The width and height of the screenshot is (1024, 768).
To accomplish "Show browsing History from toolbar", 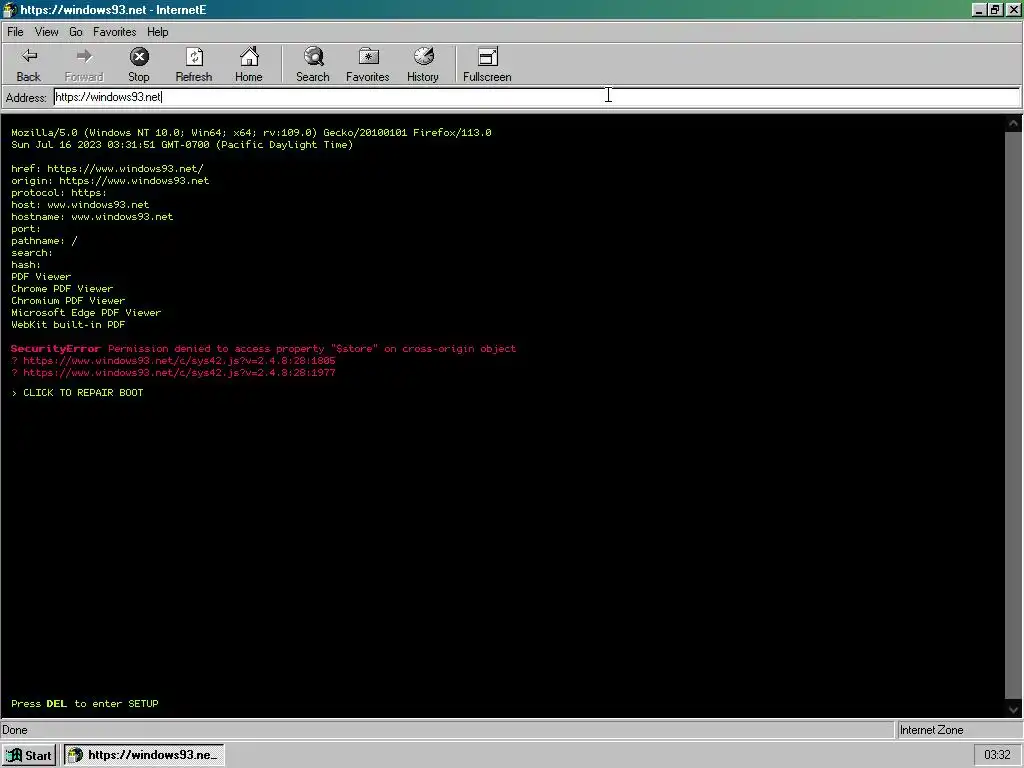I will pos(423,65).
